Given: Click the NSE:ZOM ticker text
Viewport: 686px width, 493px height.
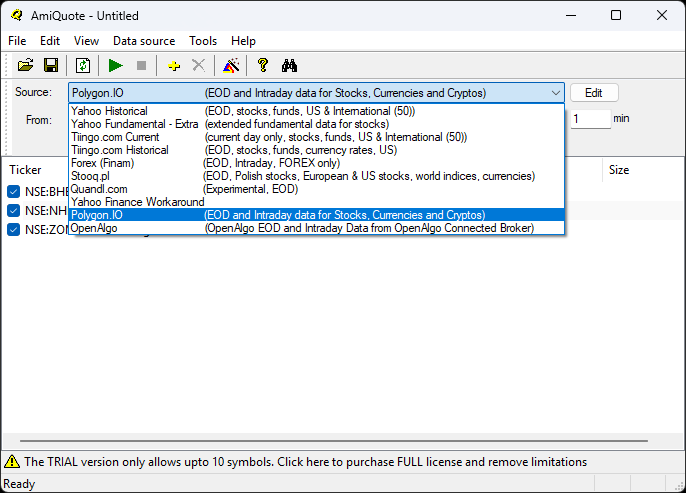Looking at the screenshot, I should pos(47,230).
